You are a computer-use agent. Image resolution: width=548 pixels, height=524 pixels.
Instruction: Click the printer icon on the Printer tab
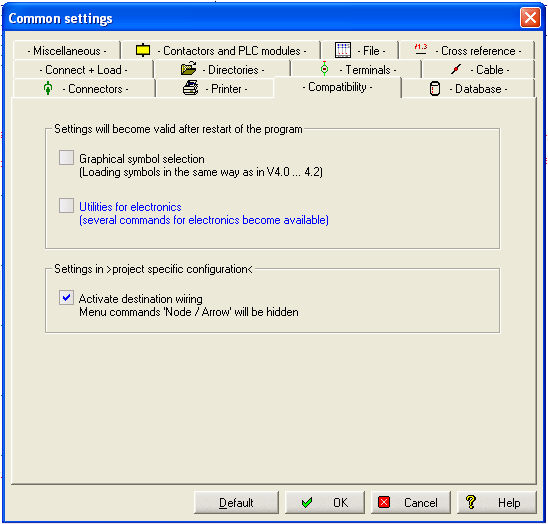click(191, 88)
